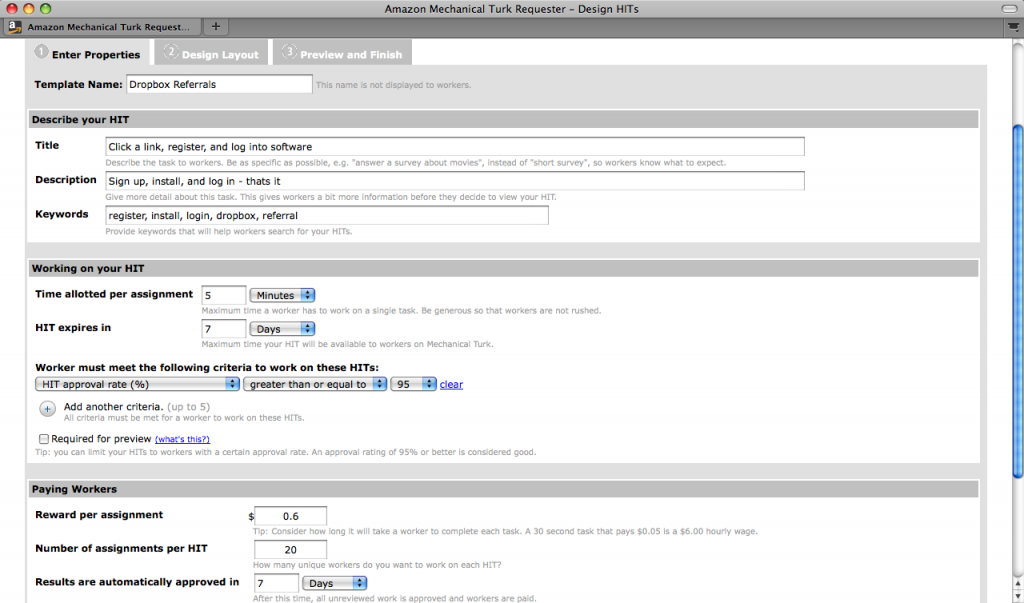This screenshot has width=1024, height=603.
Task: Click the scroll arrows at bottom of scrollbar
Action: [1017, 589]
